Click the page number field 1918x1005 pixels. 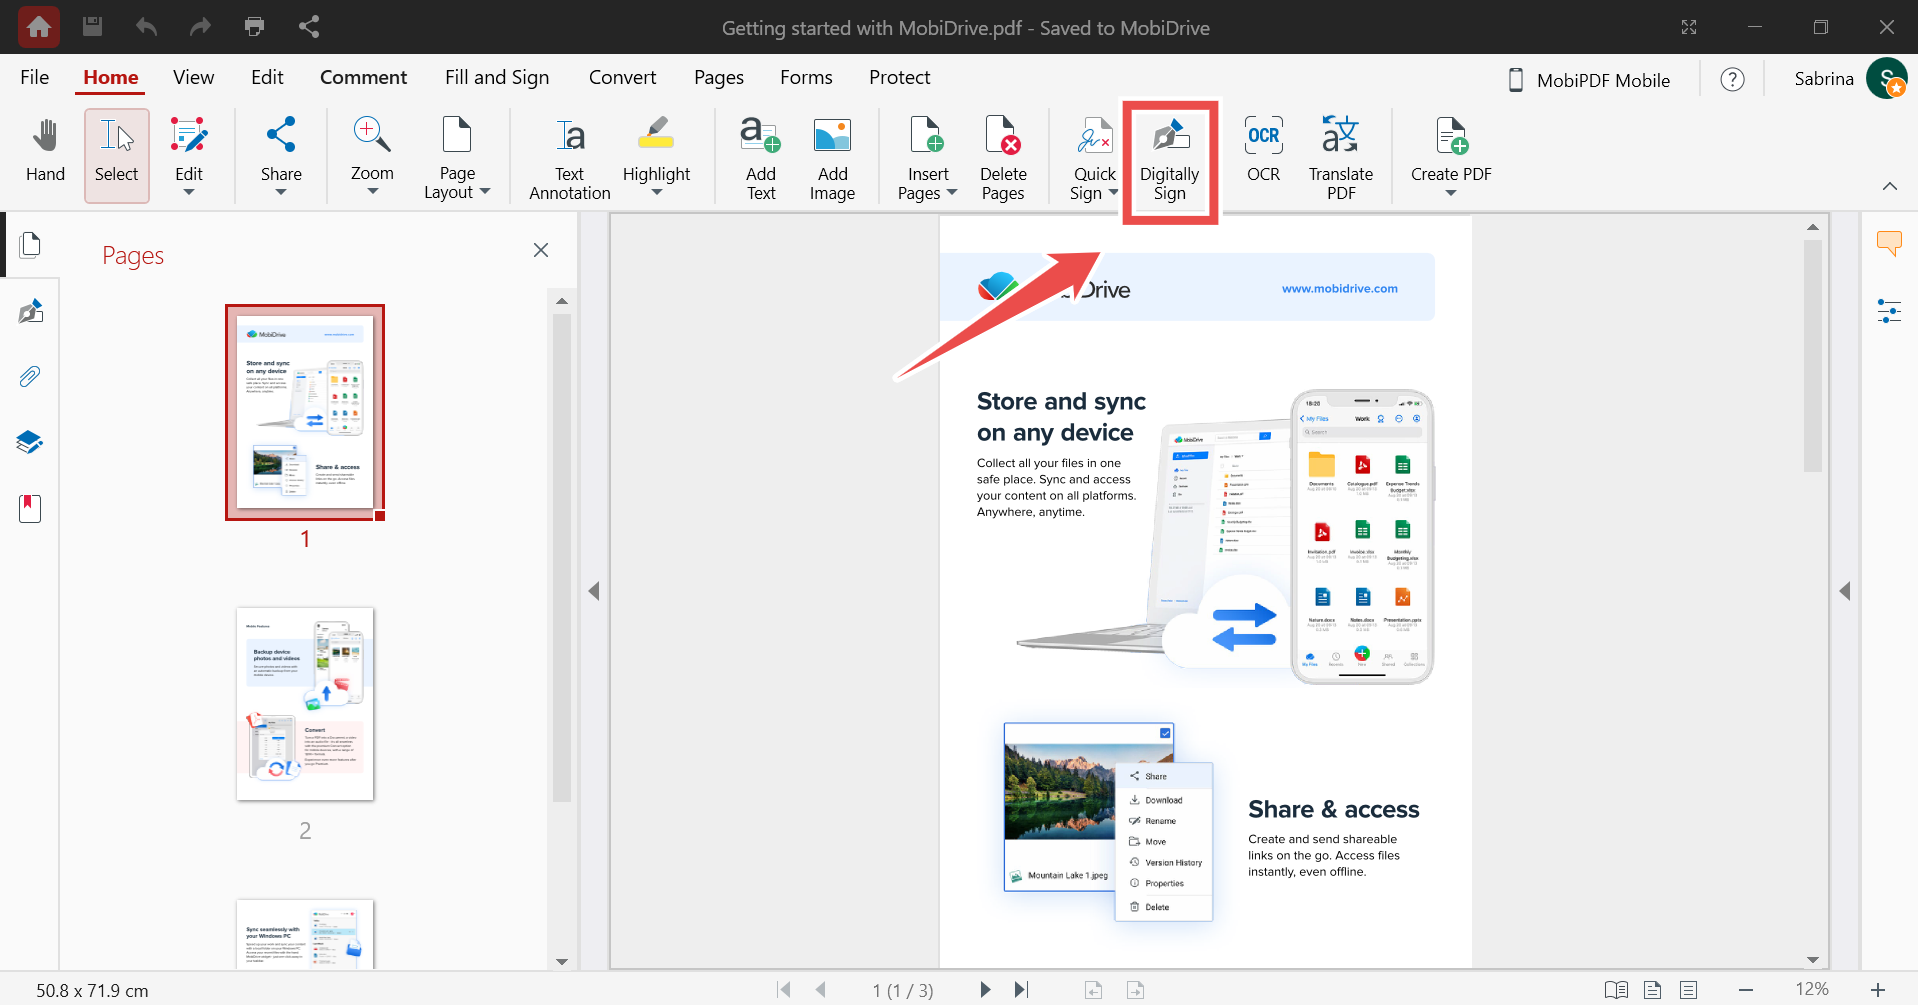902,990
